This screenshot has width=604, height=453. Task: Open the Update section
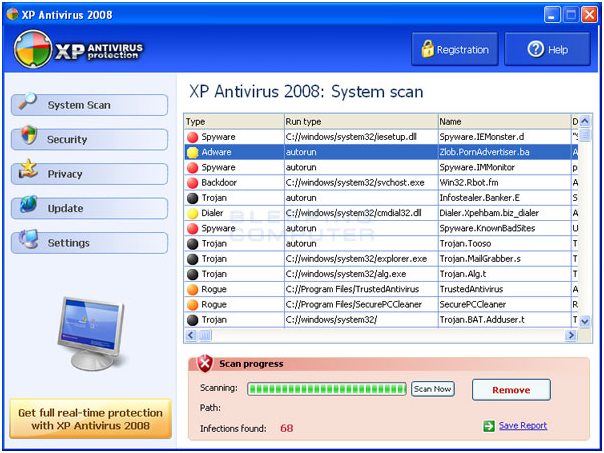(89, 208)
